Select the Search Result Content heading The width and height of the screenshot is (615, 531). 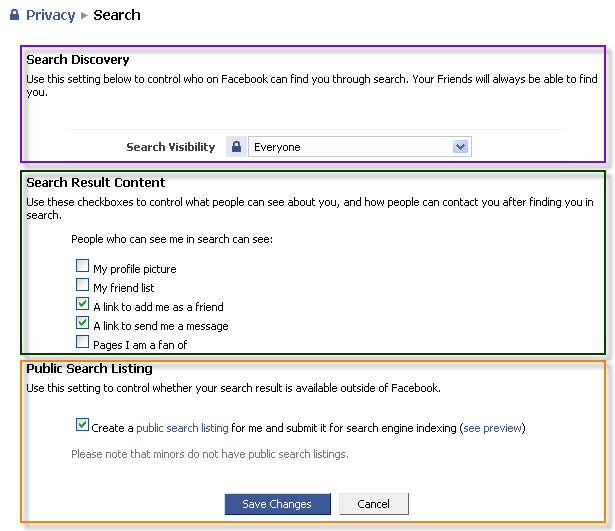tap(96, 183)
